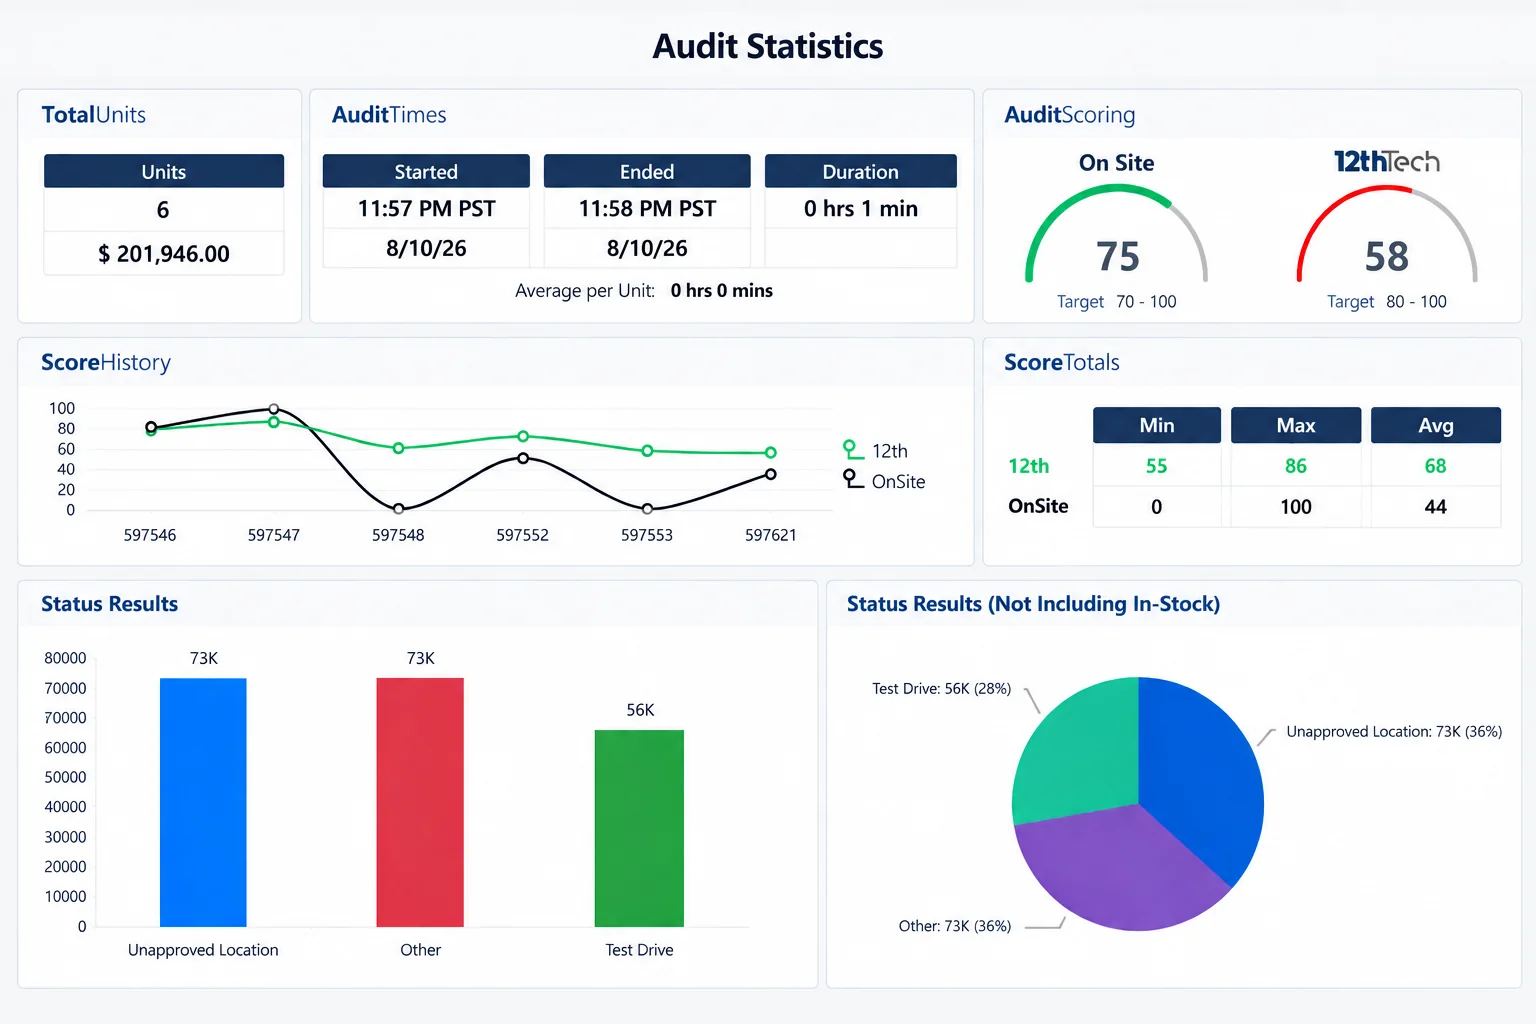1536x1024 pixels.
Task: Select the 11:57 PM PST start time
Action: (427, 209)
